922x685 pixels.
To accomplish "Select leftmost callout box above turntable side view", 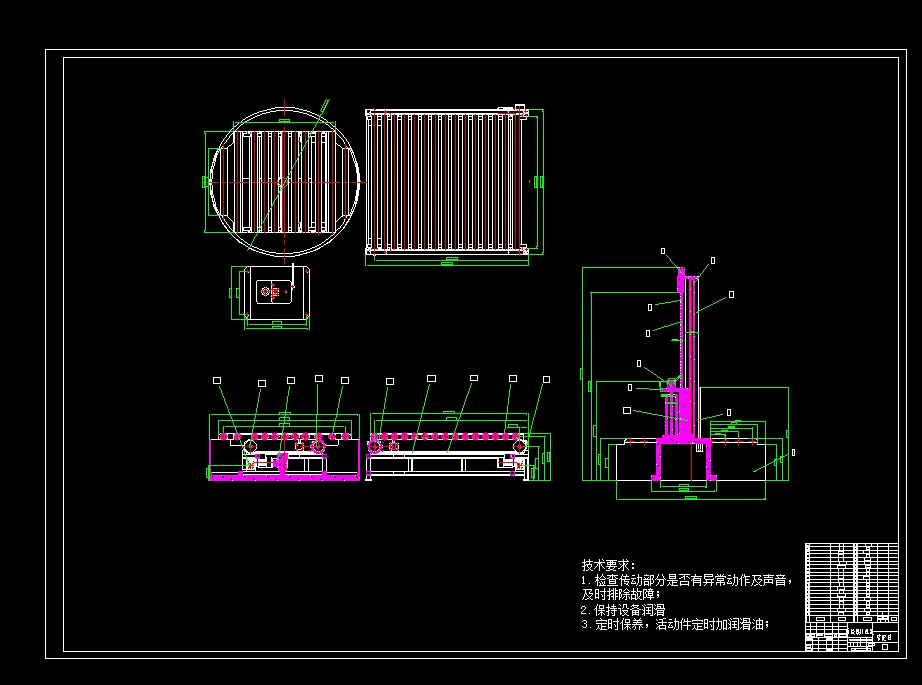I will pos(217,381).
